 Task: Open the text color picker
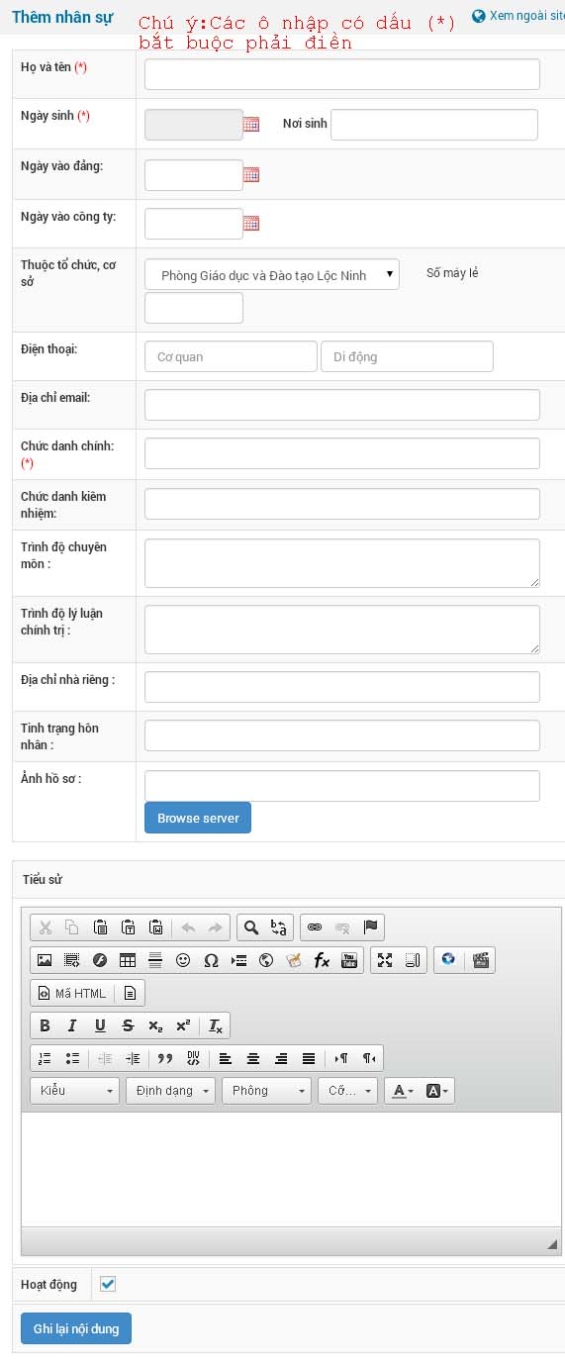tap(402, 1090)
